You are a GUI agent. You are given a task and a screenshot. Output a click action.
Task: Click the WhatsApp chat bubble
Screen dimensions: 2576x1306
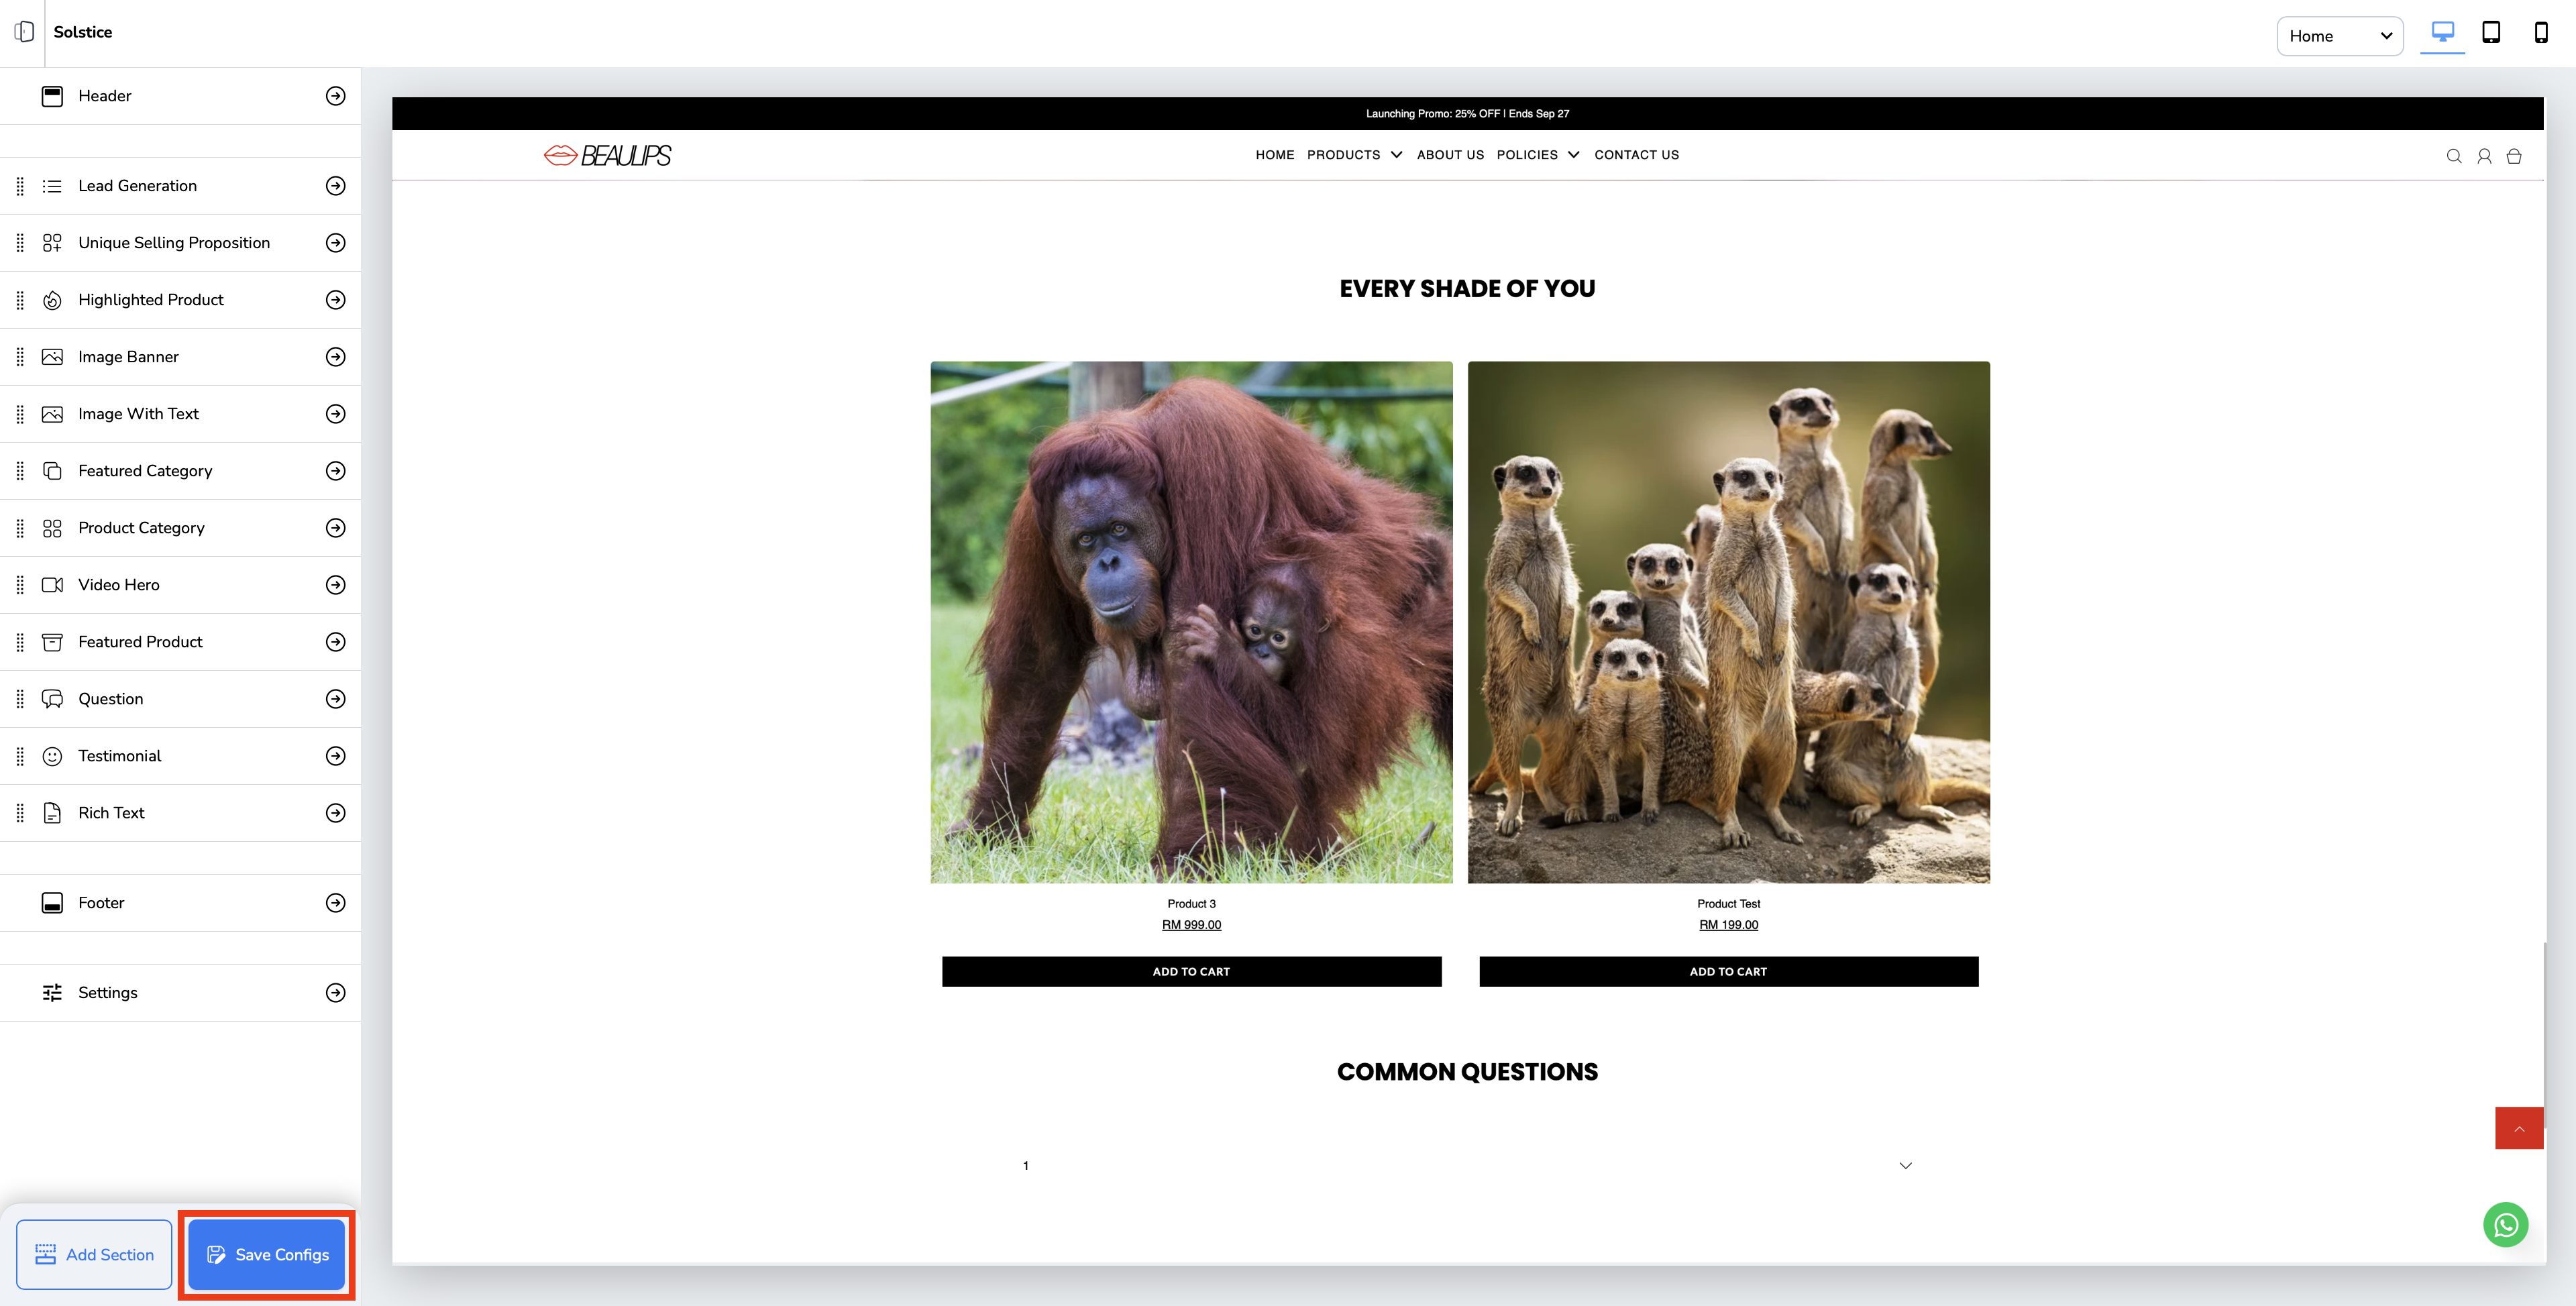click(x=2505, y=1225)
